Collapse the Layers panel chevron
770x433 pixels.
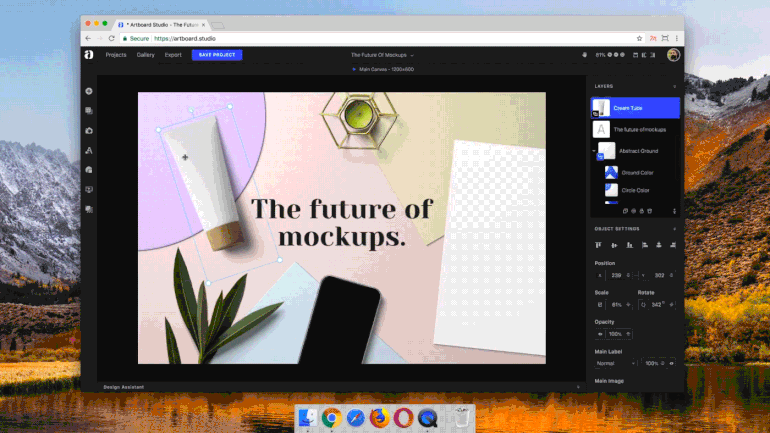[674, 86]
